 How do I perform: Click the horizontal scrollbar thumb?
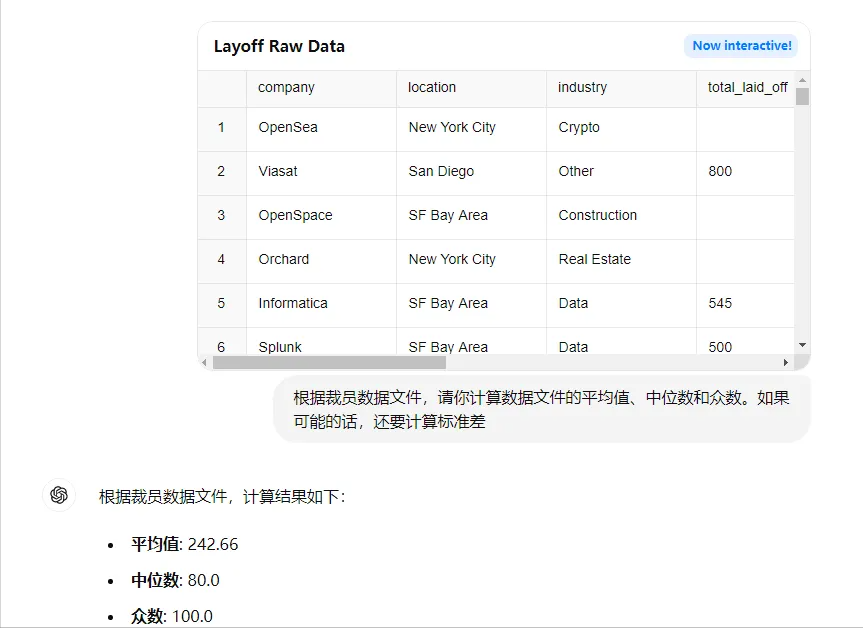point(329,362)
